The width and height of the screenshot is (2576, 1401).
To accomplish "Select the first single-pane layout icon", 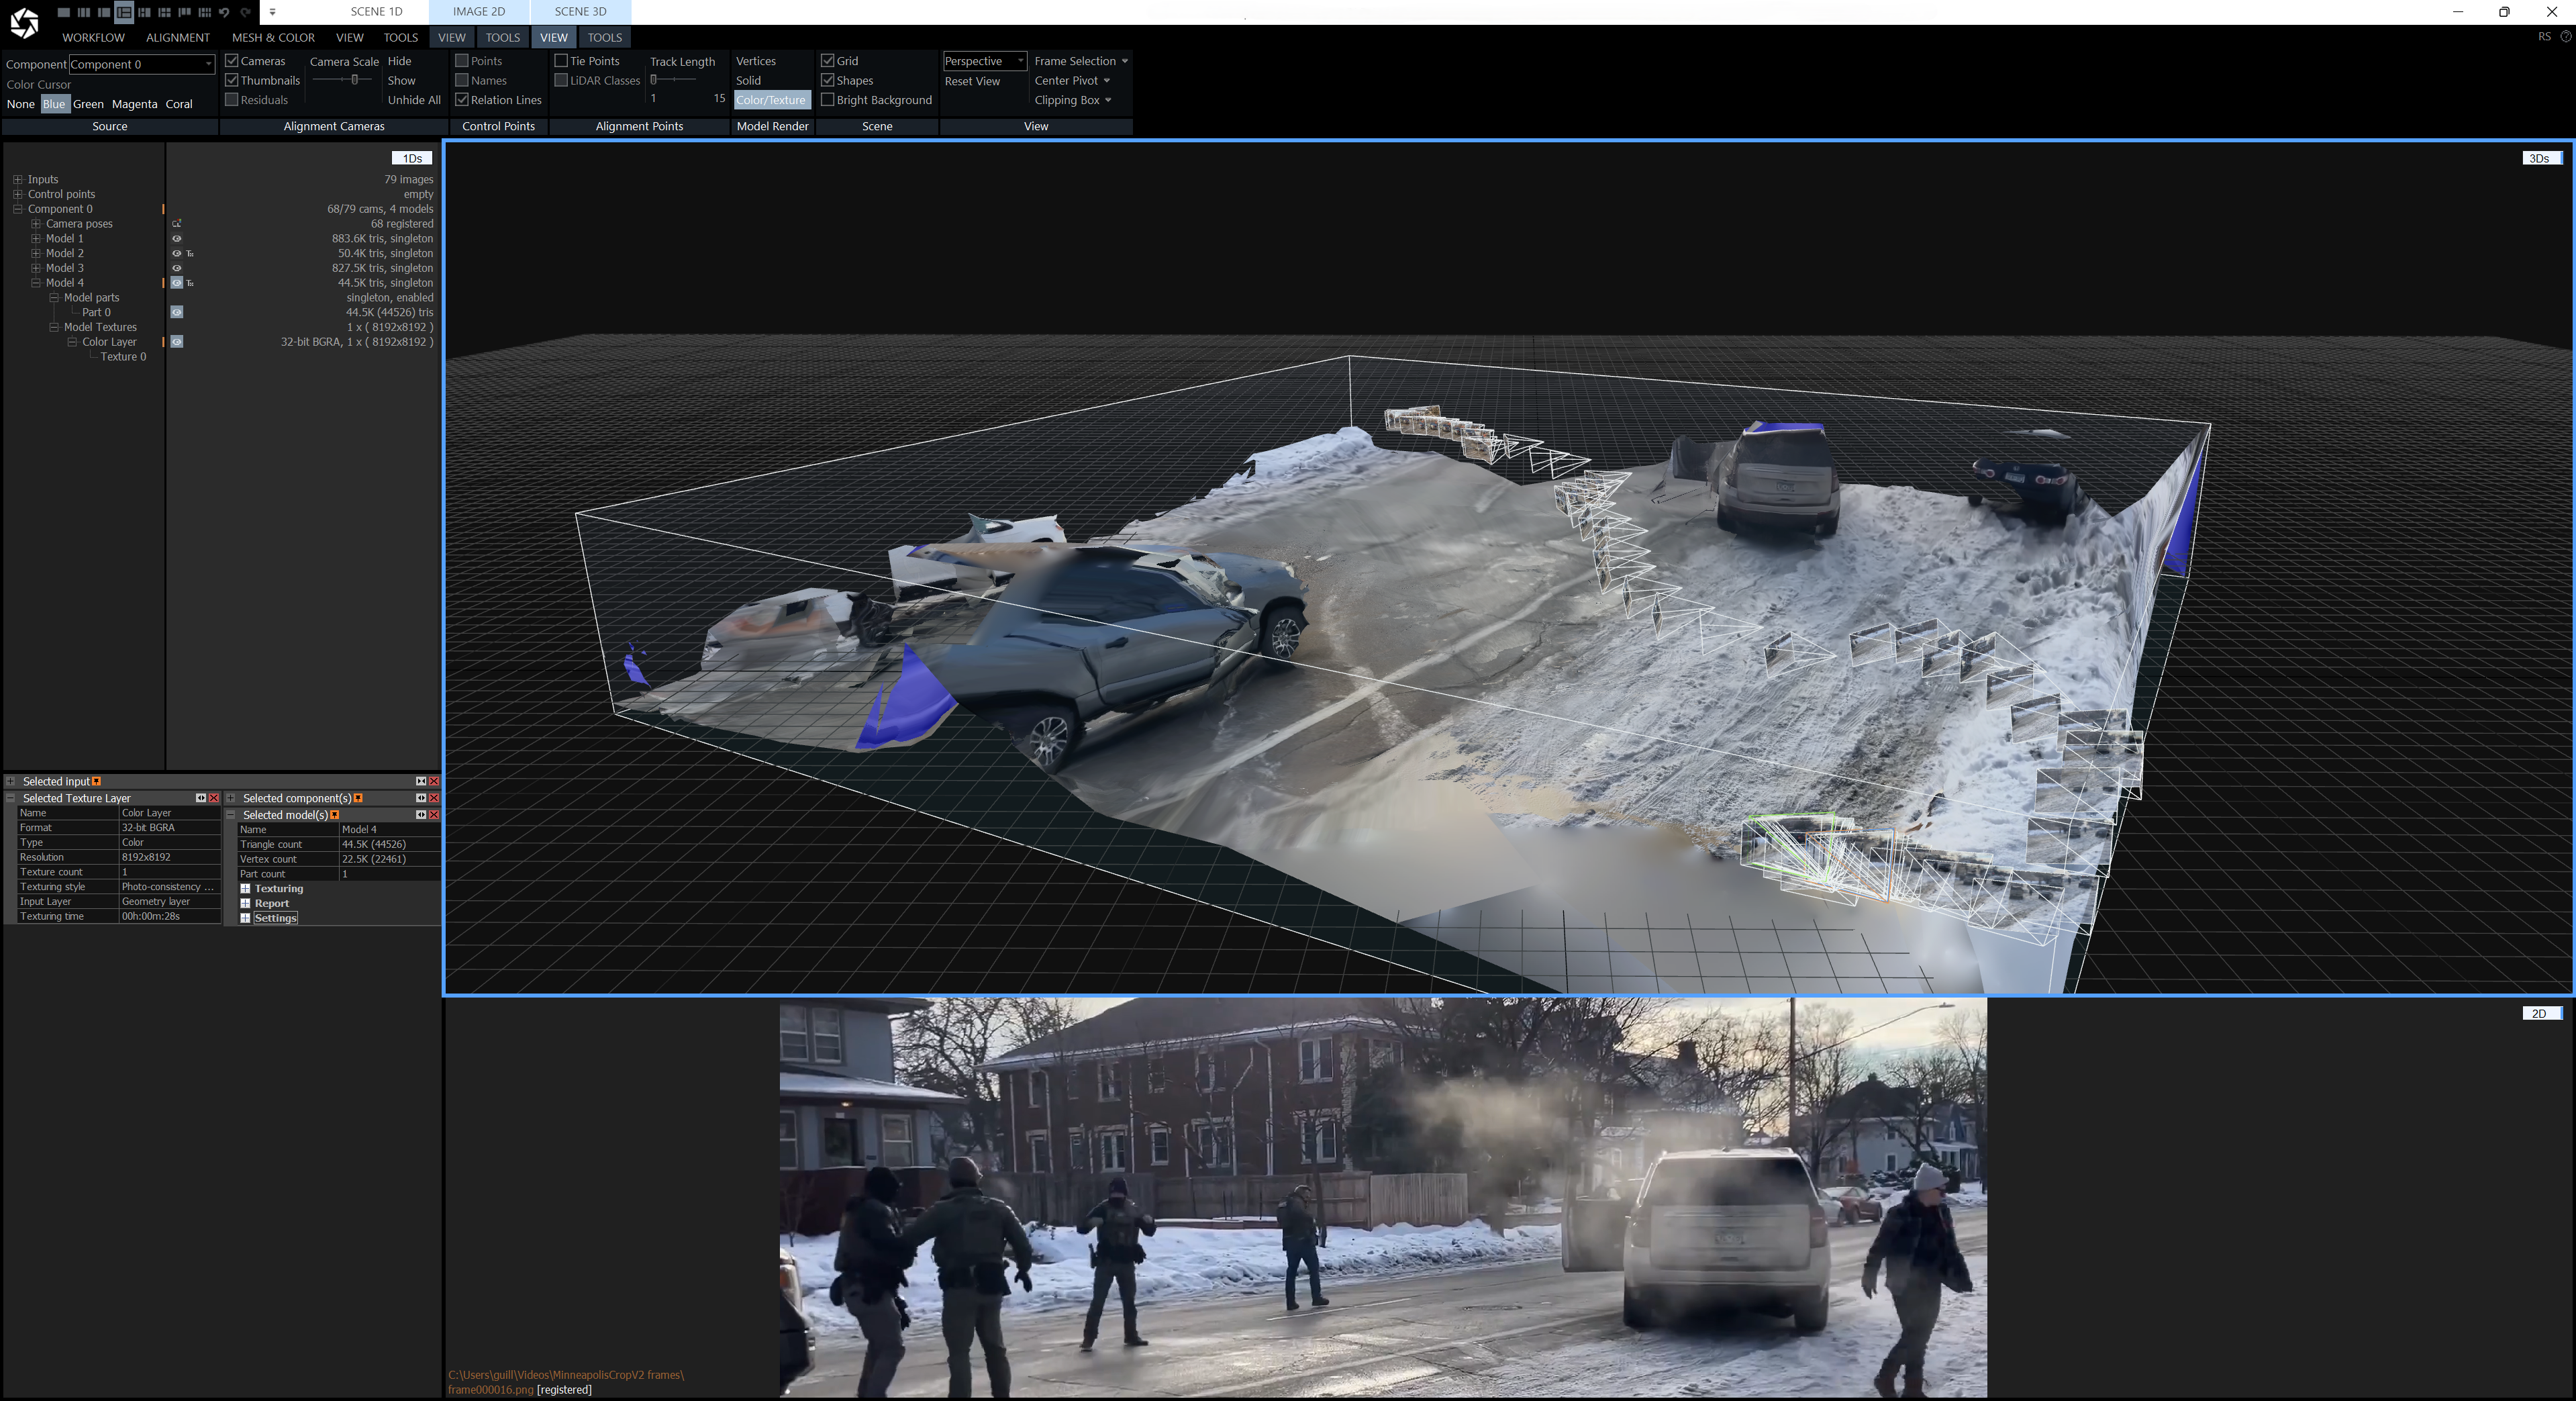I will (64, 12).
